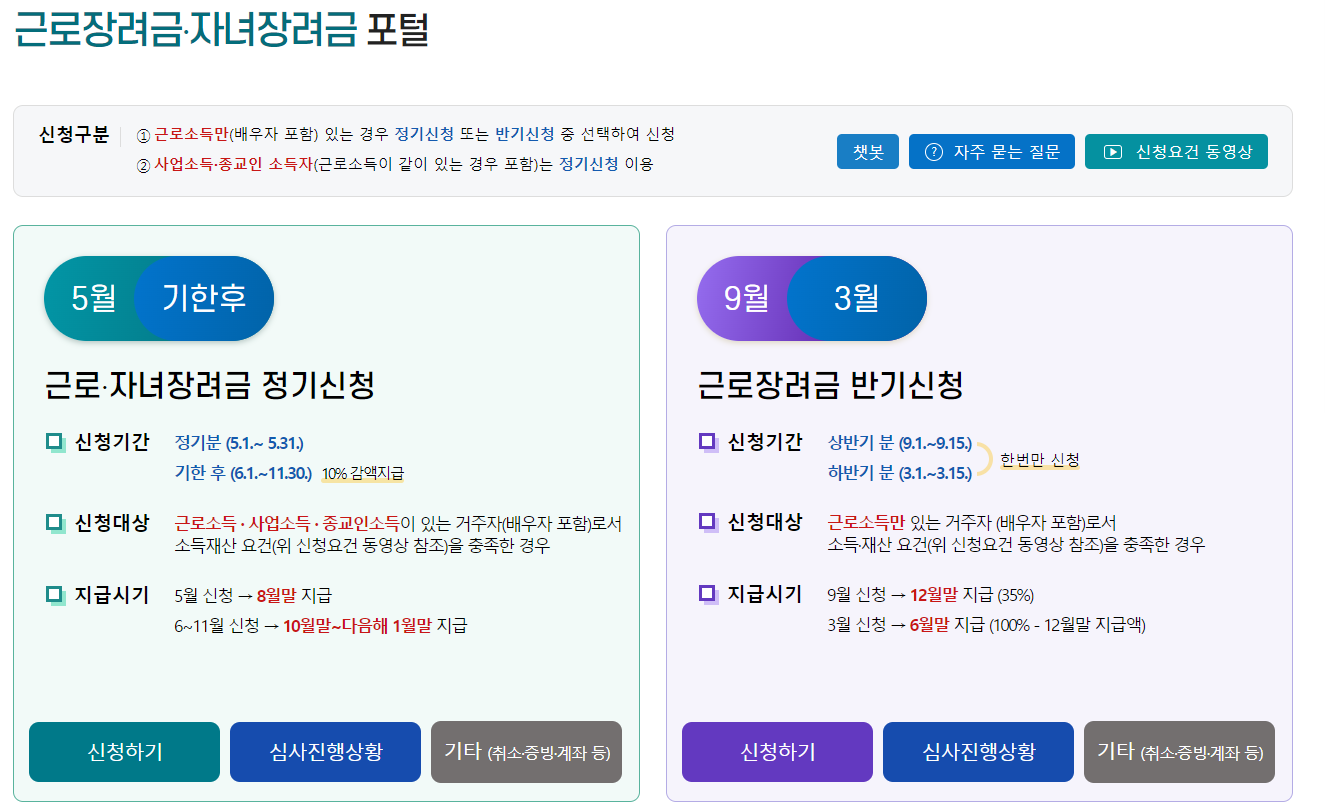The image size is (1325, 812).
Task: Click the ① 근로소득만 guidance line
Action: (x=406, y=134)
